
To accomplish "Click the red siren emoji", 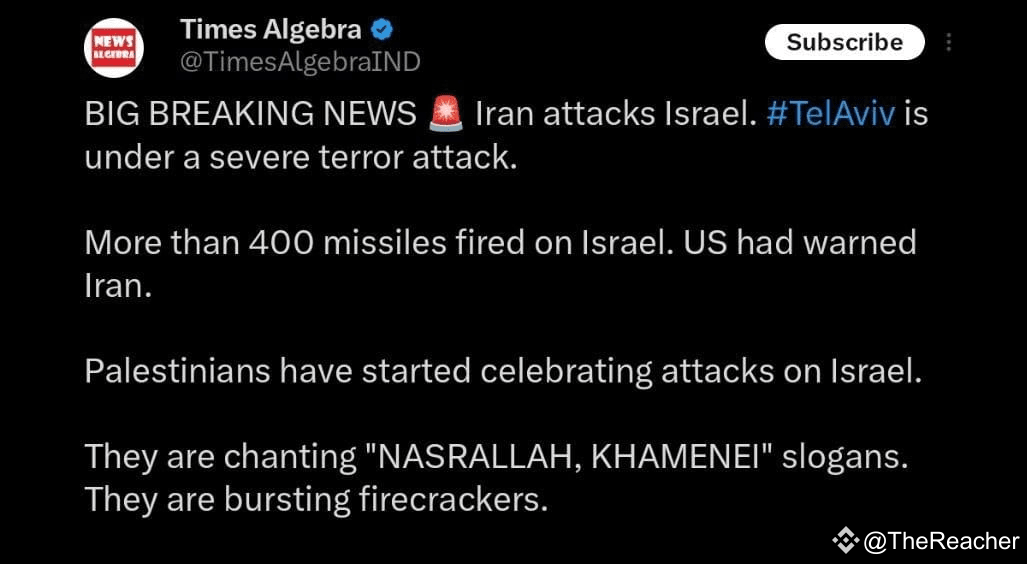I will pyautogui.click(x=445, y=114).
